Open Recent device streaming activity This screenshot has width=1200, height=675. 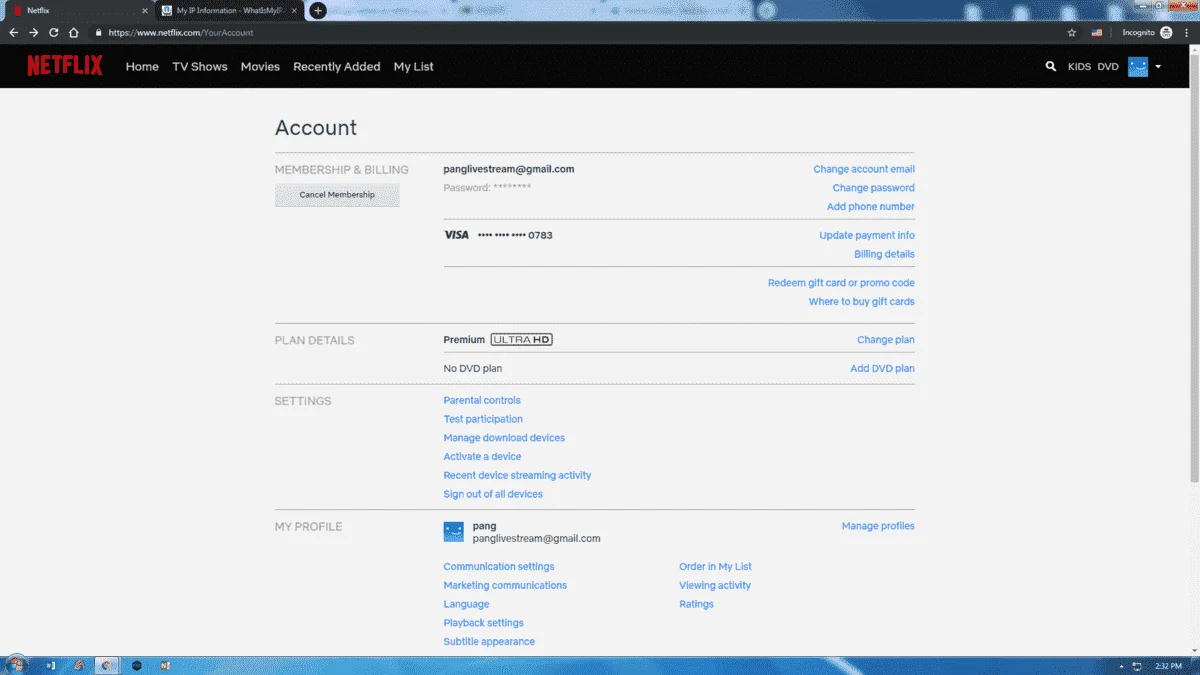517,475
